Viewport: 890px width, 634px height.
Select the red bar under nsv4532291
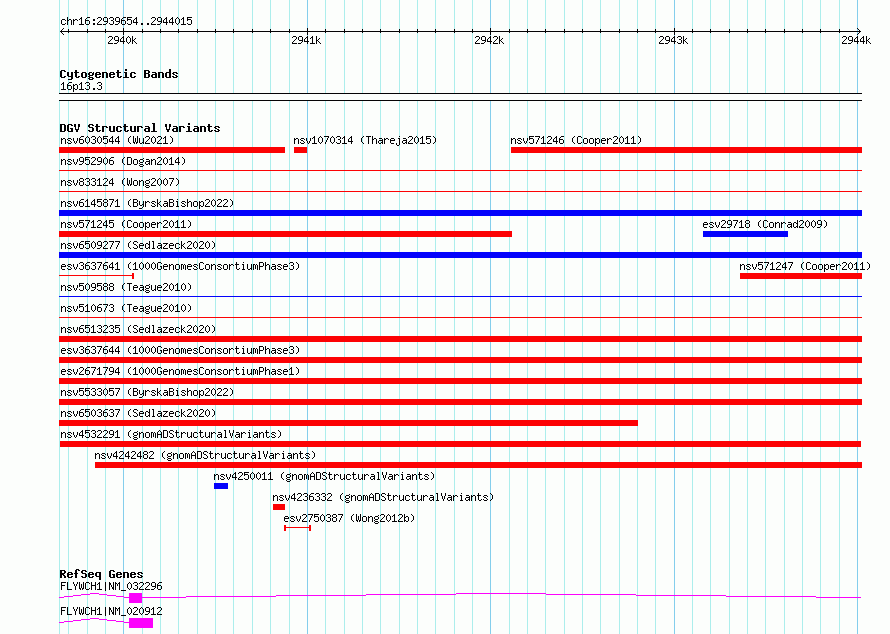pyautogui.click(x=460, y=444)
